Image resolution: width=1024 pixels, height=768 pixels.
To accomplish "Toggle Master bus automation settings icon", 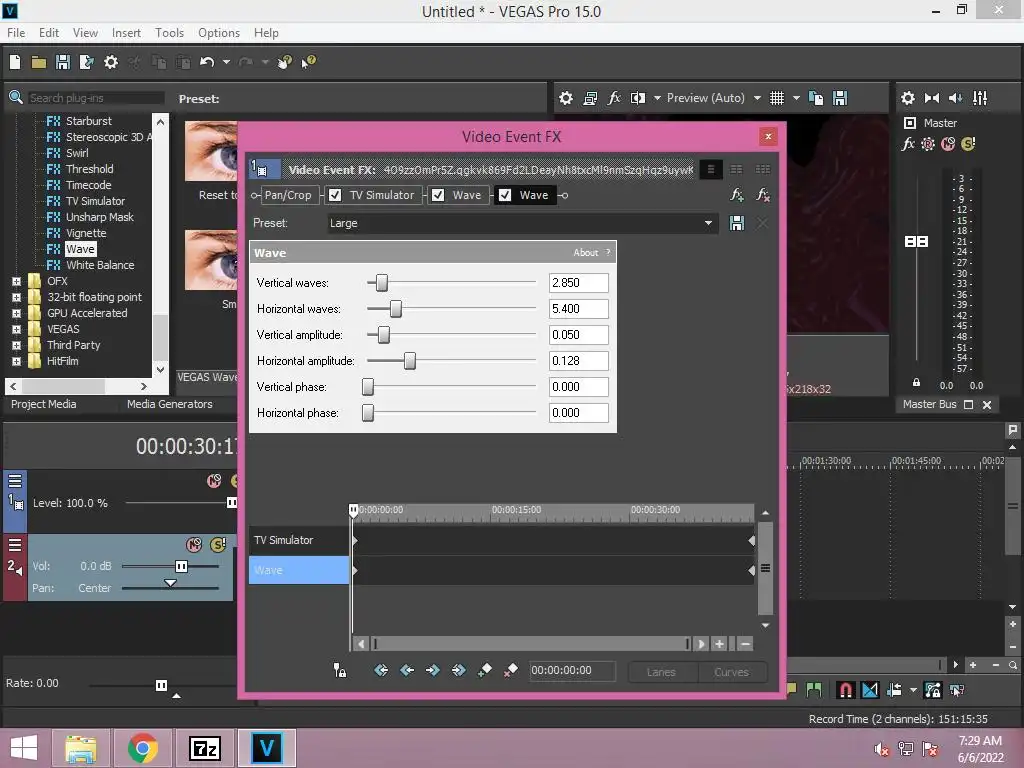I will coord(928,144).
